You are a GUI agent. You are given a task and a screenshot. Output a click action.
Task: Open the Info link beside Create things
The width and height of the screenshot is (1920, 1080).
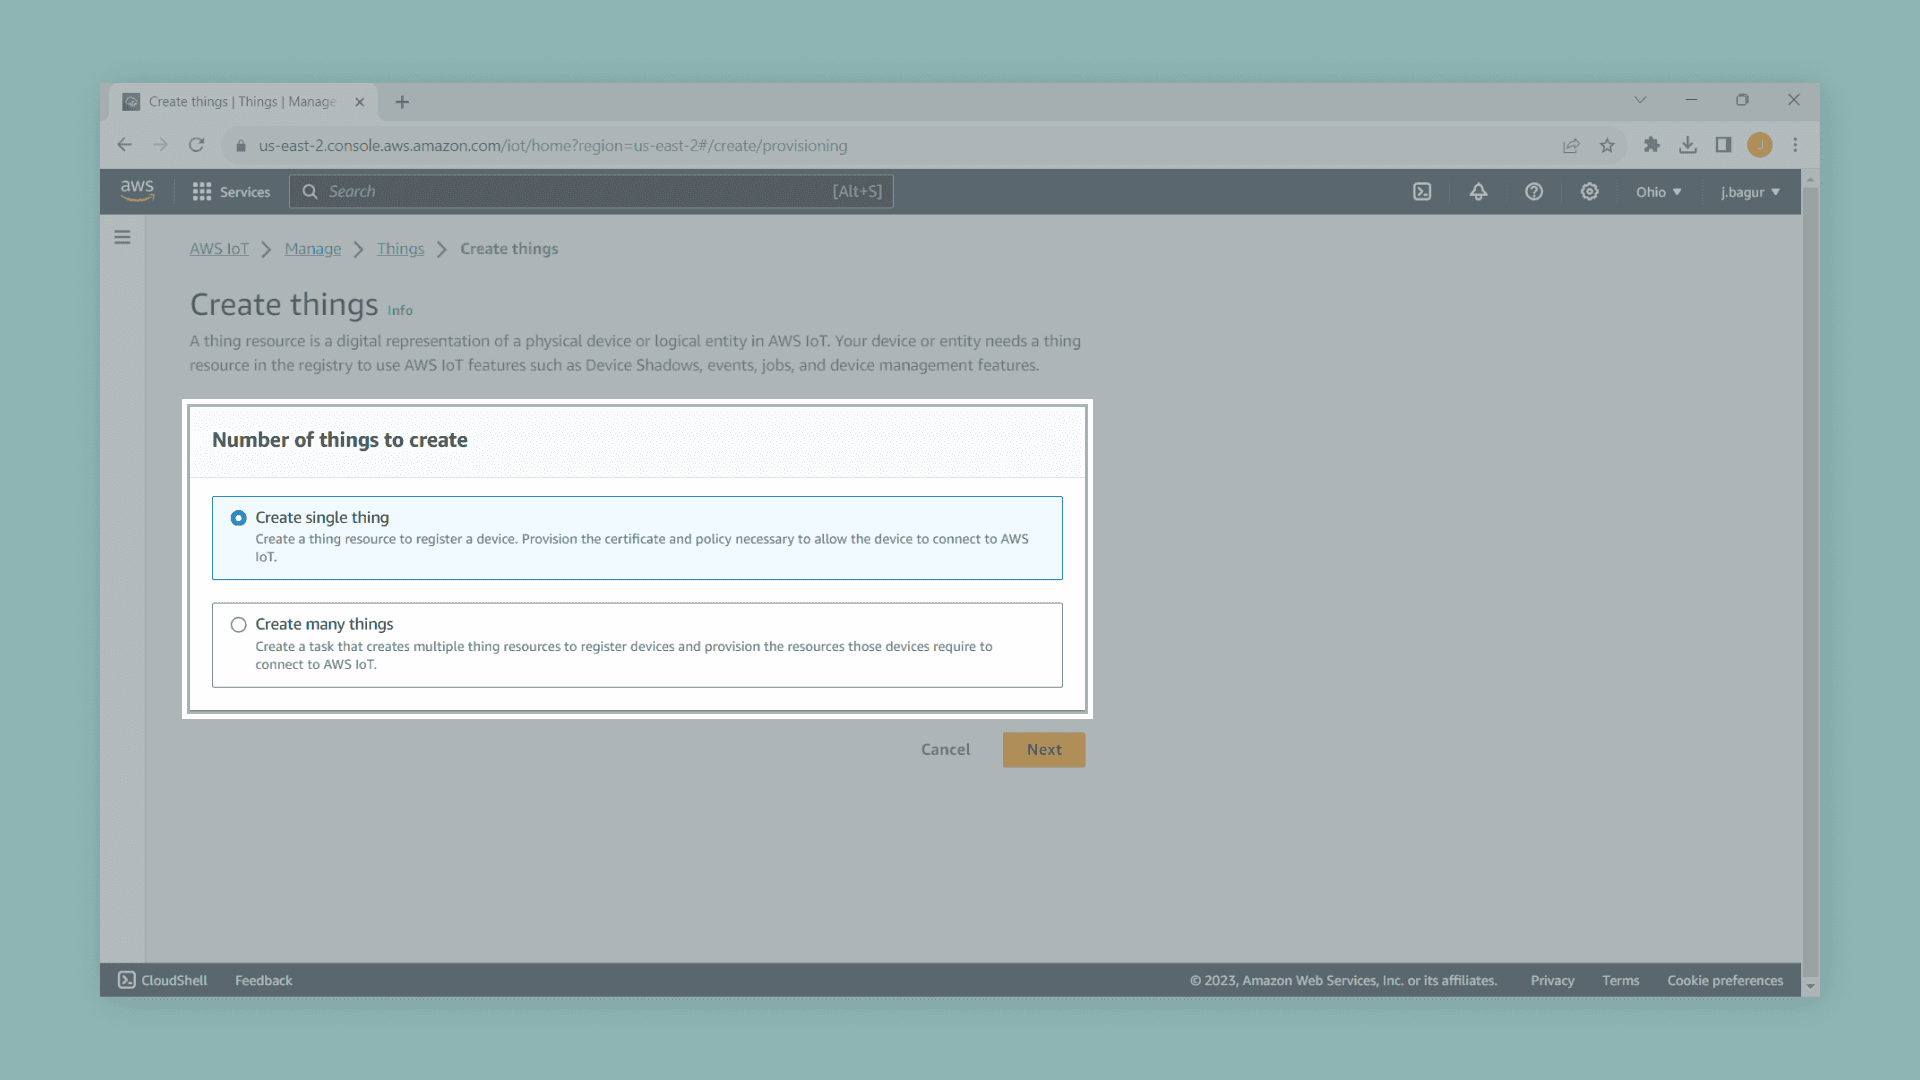click(400, 311)
